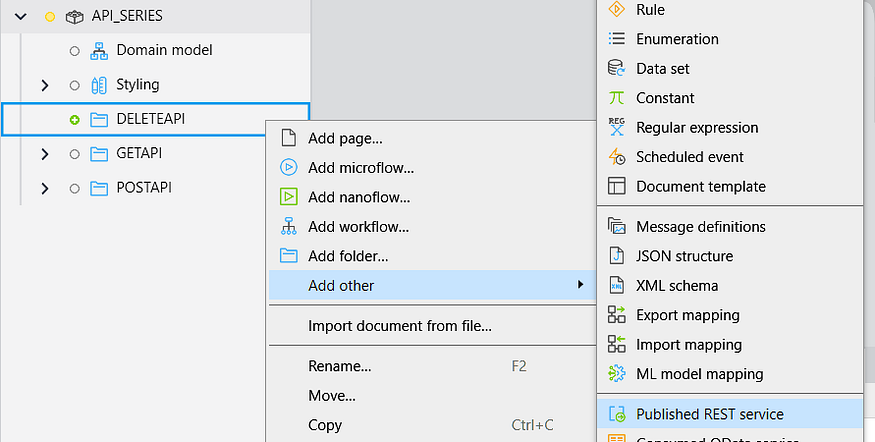Click Rename... in the context menu
The height and width of the screenshot is (442, 875).
(339, 366)
